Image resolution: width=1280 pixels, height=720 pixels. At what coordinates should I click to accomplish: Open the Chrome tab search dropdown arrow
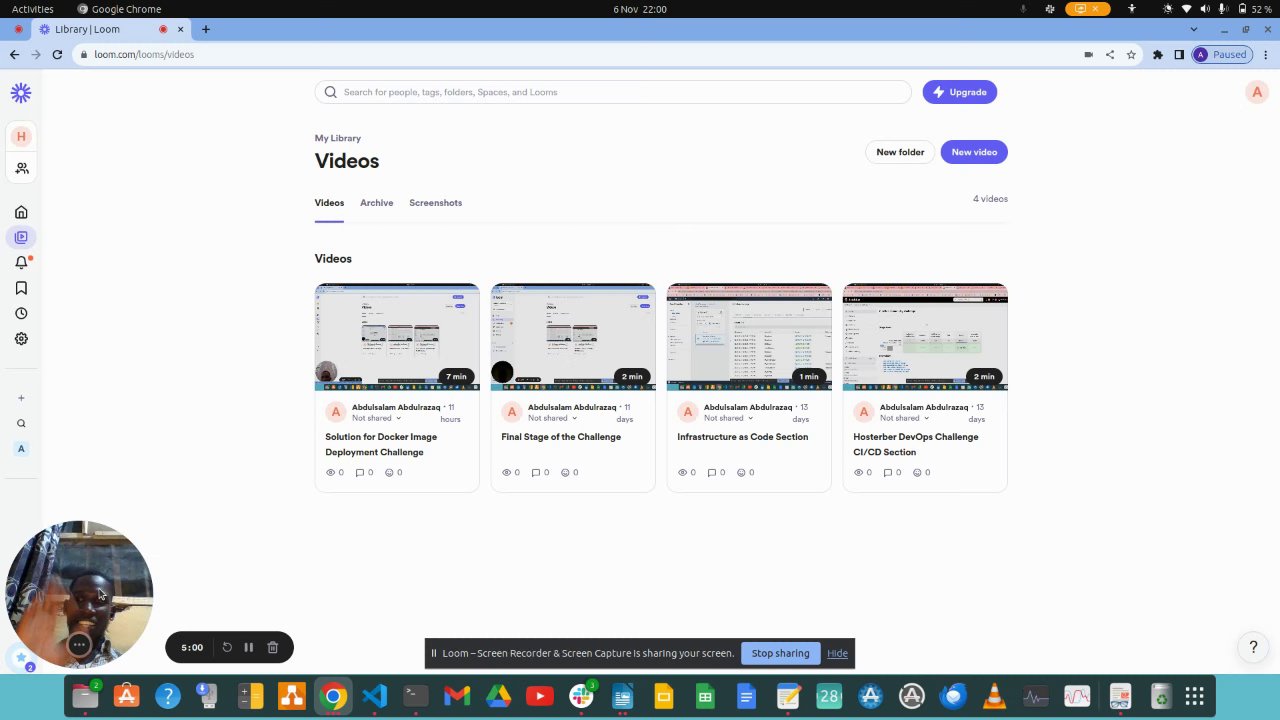click(x=1193, y=29)
